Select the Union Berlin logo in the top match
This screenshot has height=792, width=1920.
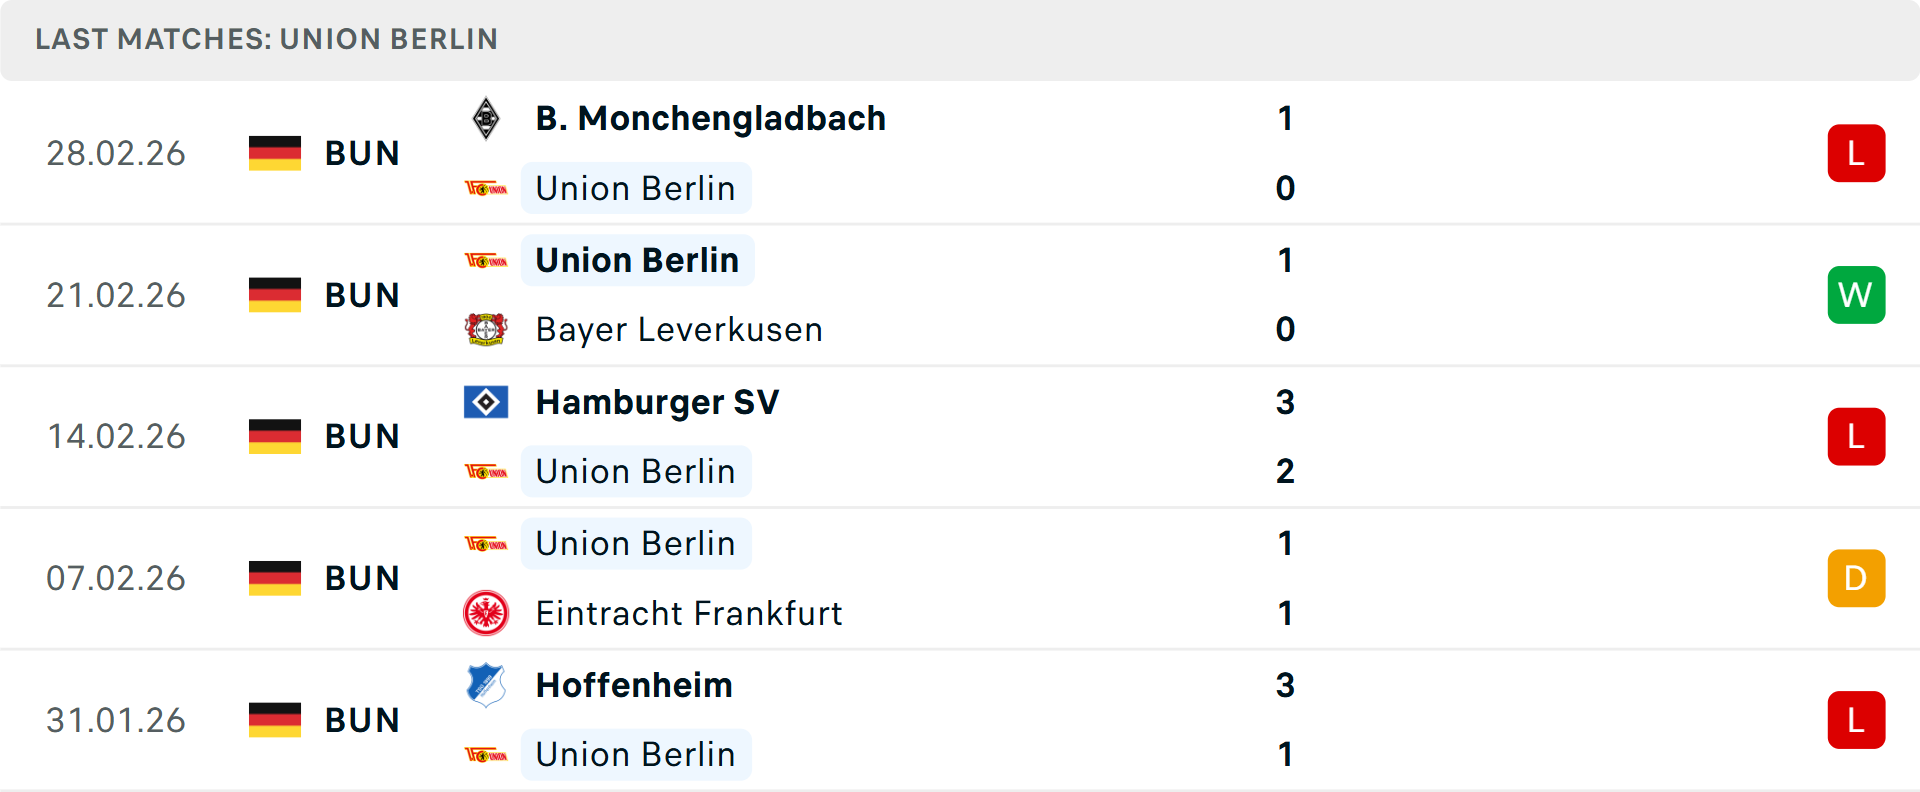pos(486,188)
